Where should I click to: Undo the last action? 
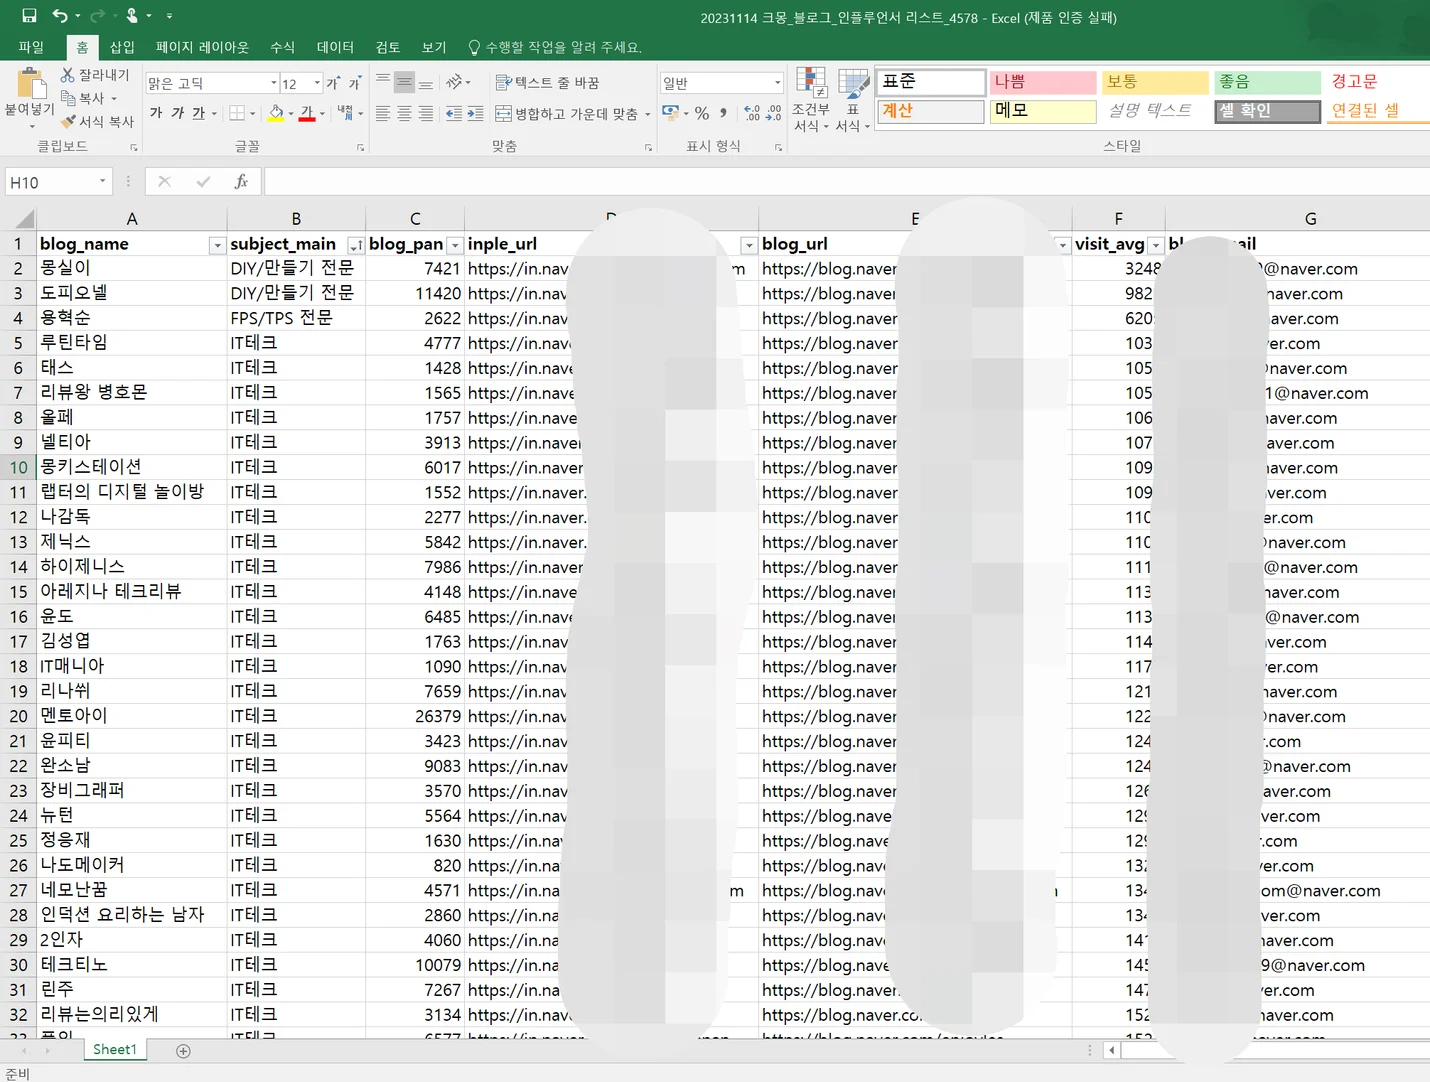[61, 15]
